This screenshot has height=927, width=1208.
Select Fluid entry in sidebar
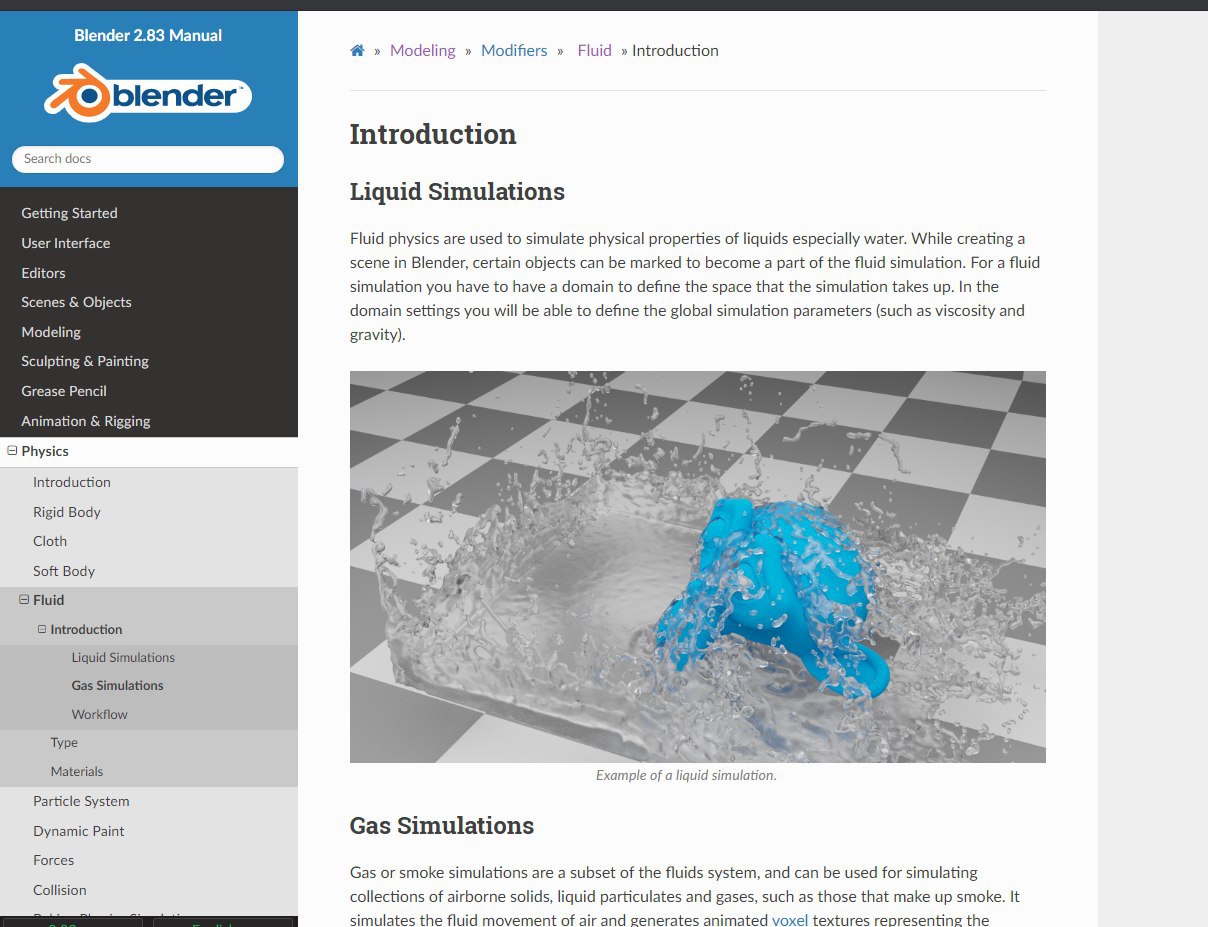click(x=48, y=600)
